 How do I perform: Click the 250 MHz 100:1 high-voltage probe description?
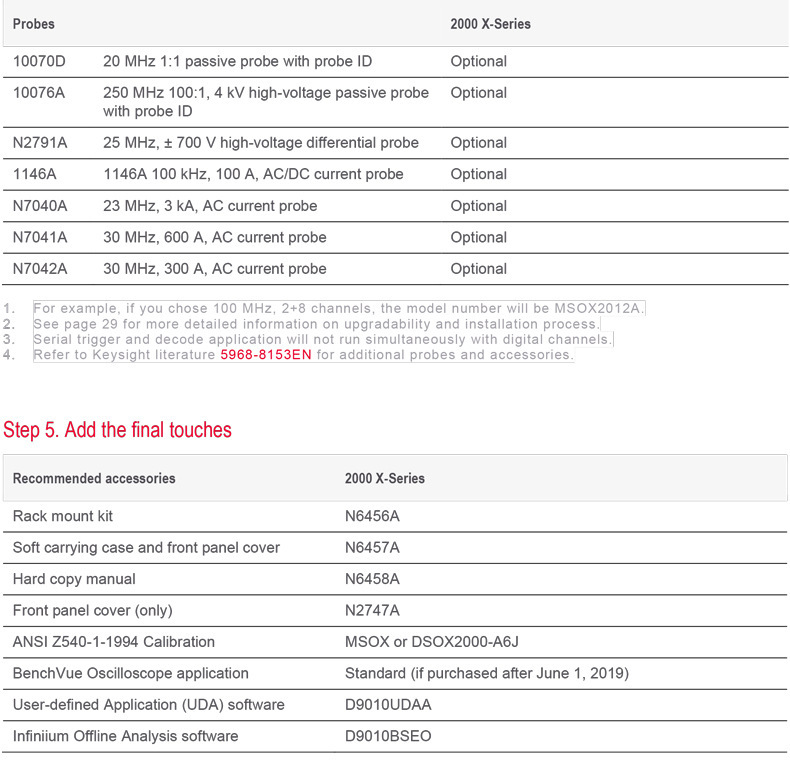click(x=266, y=102)
